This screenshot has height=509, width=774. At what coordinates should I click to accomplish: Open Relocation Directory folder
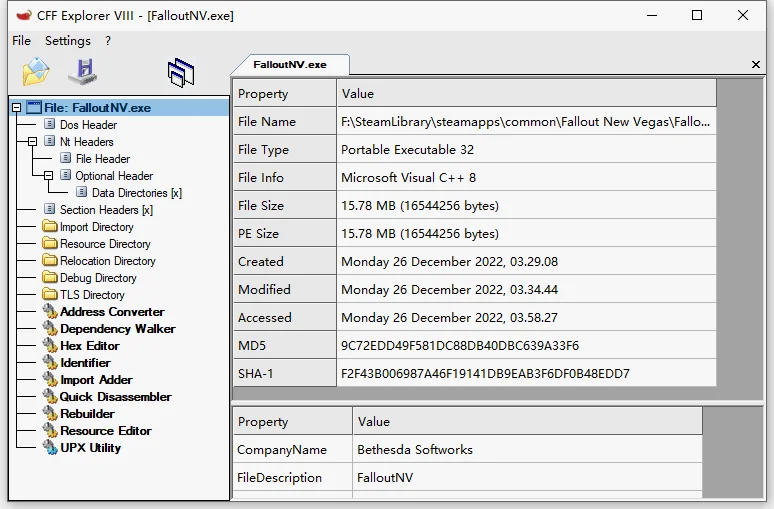pos(108,261)
